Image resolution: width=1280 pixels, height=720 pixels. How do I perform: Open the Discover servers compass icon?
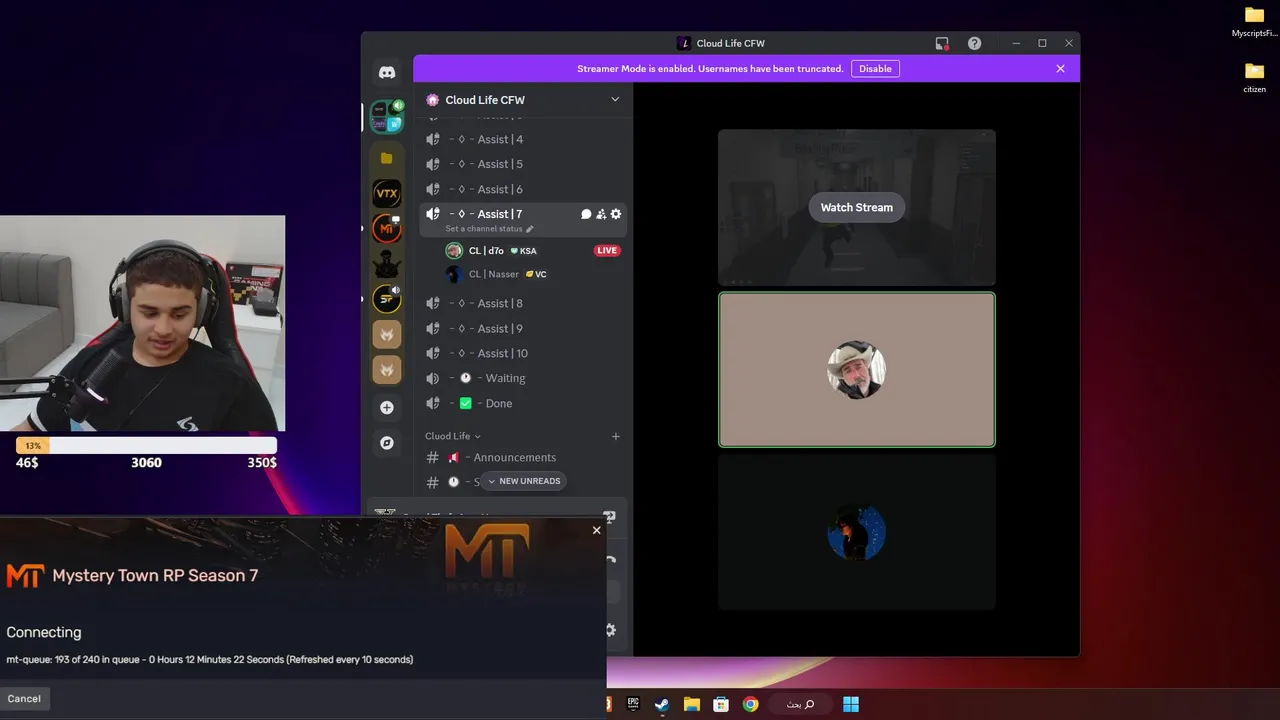point(387,443)
